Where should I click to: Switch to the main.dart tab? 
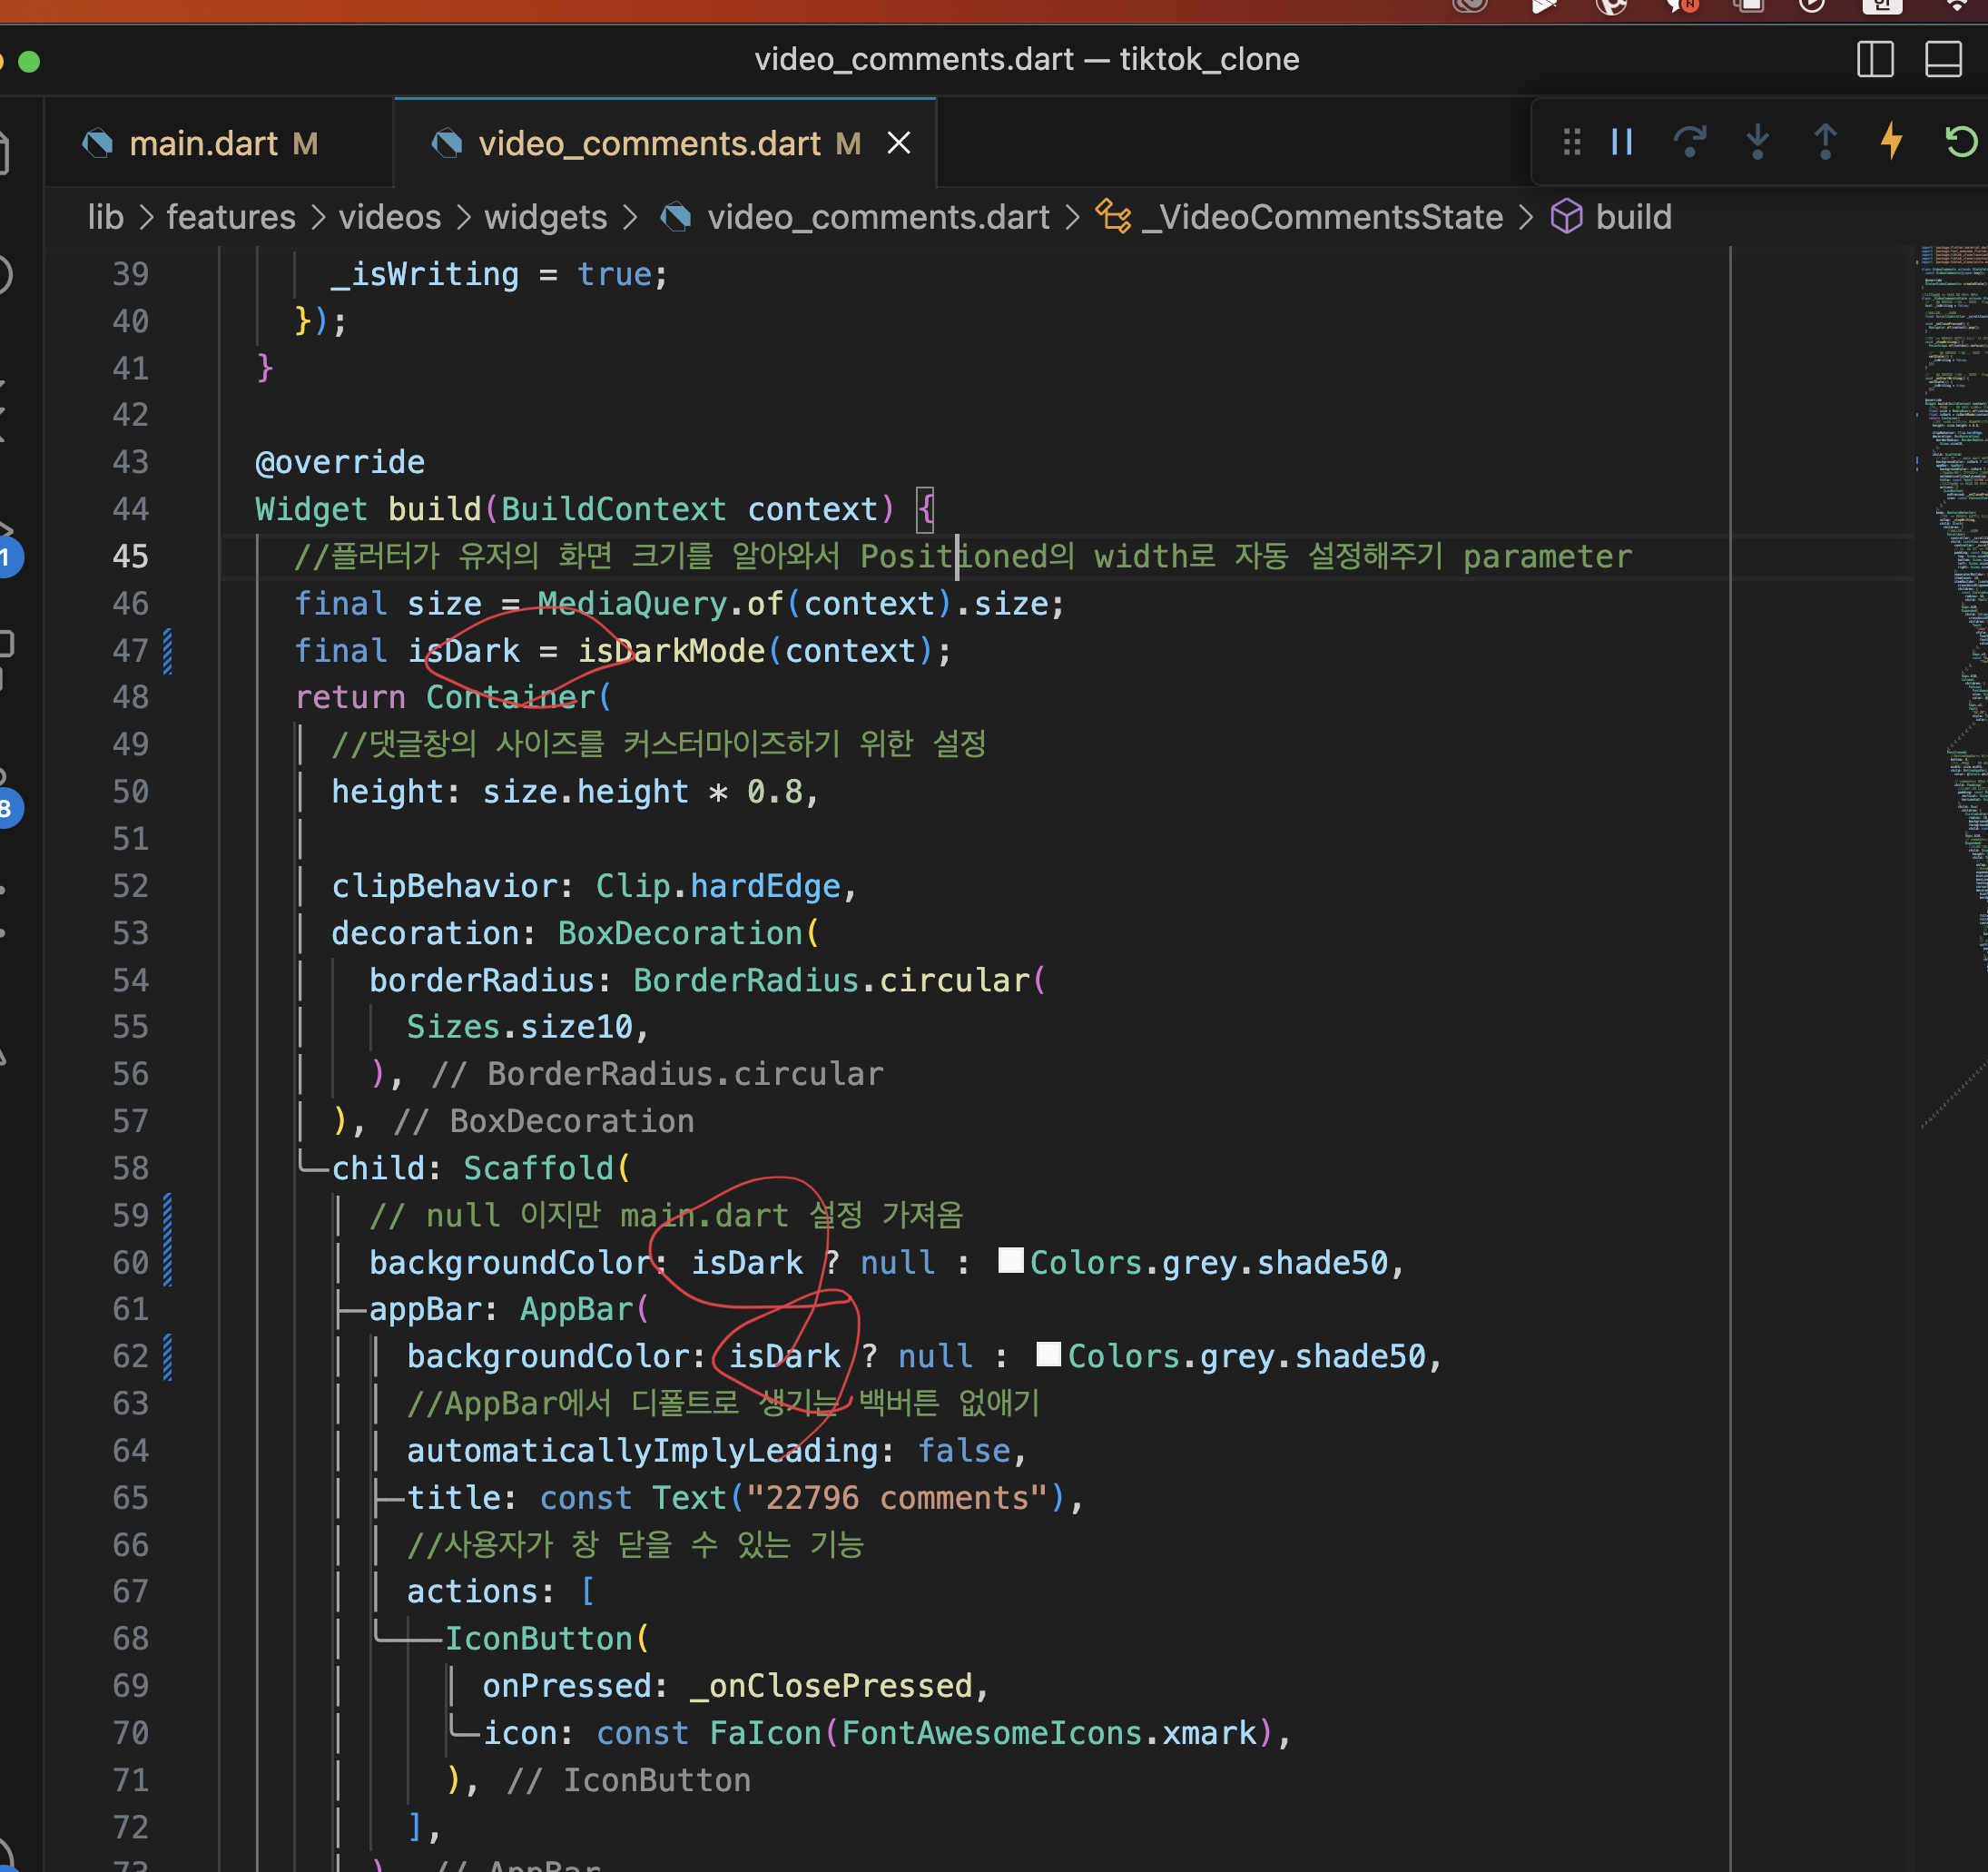(203, 144)
